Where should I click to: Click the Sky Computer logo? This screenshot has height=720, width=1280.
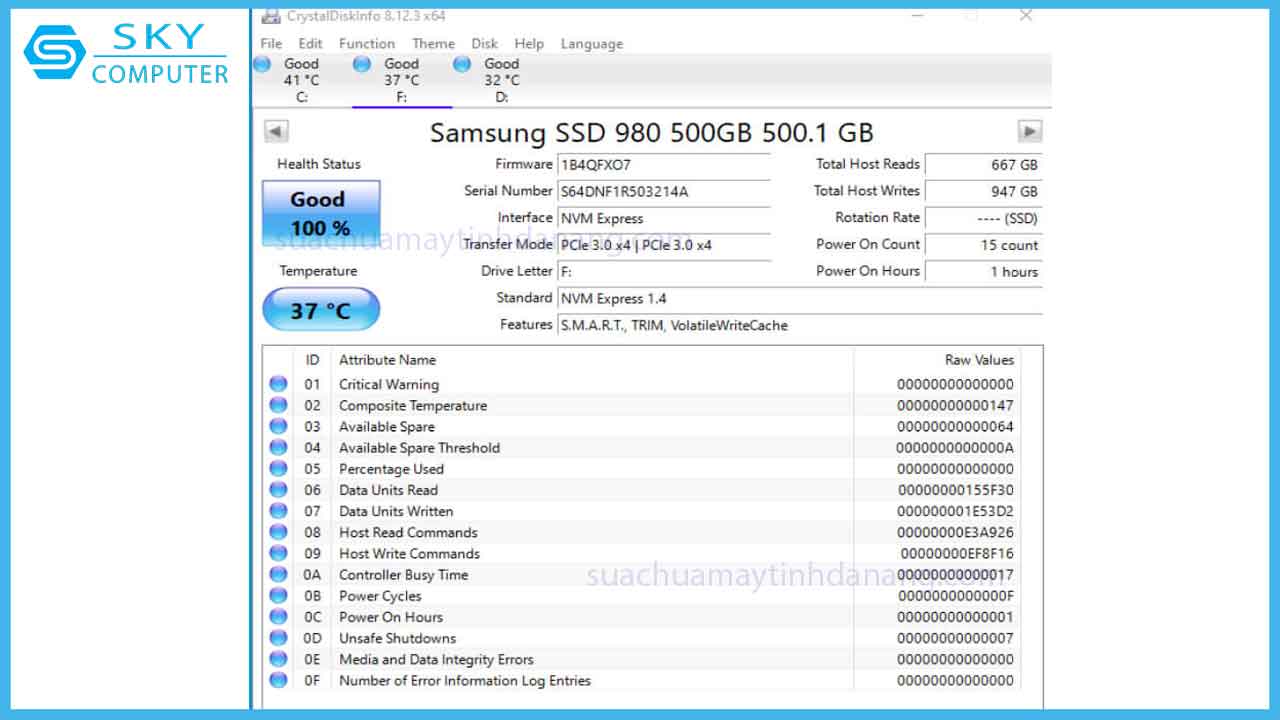126,53
